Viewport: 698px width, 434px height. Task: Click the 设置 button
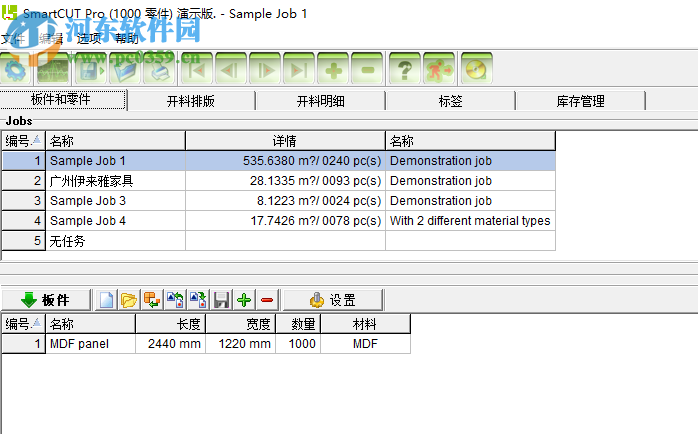click(x=333, y=300)
